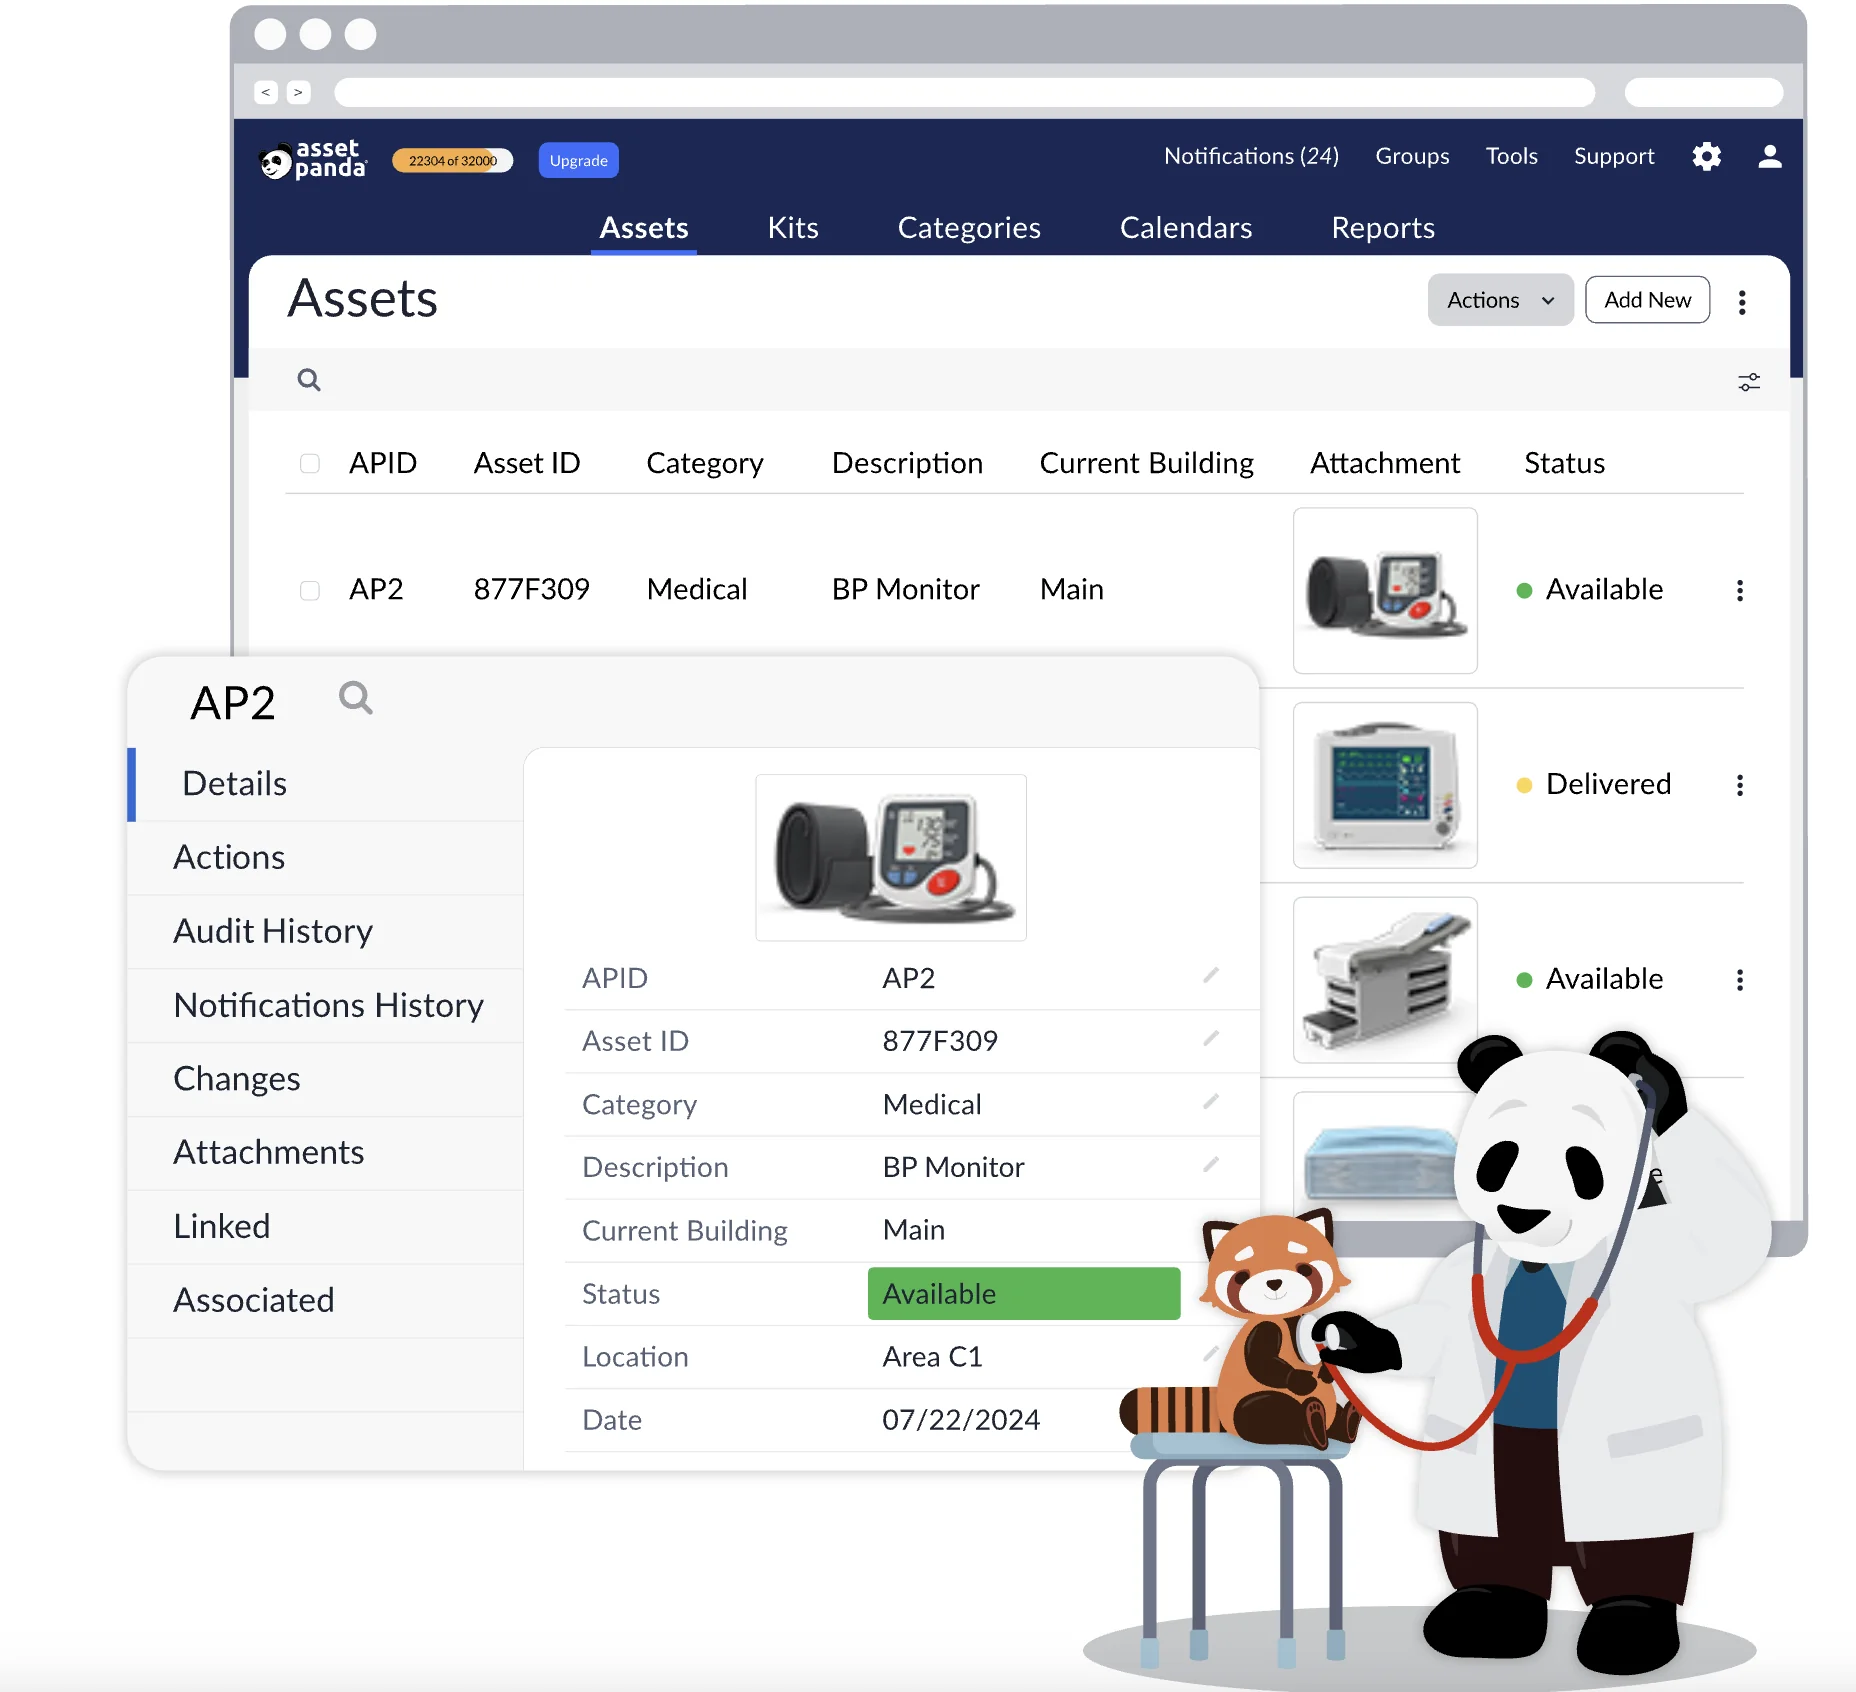Click the search icon beside AP2 title
This screenshot has width=1856, height=1692.
point(355,698)
